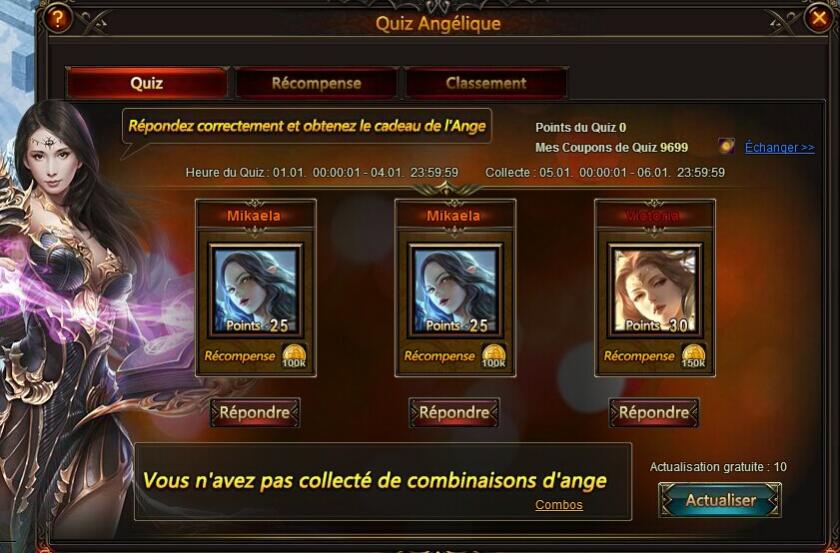This screenshot has width=840, height=553.
Task: Open the help question mark icon
Action: click(x=57, y=18)
